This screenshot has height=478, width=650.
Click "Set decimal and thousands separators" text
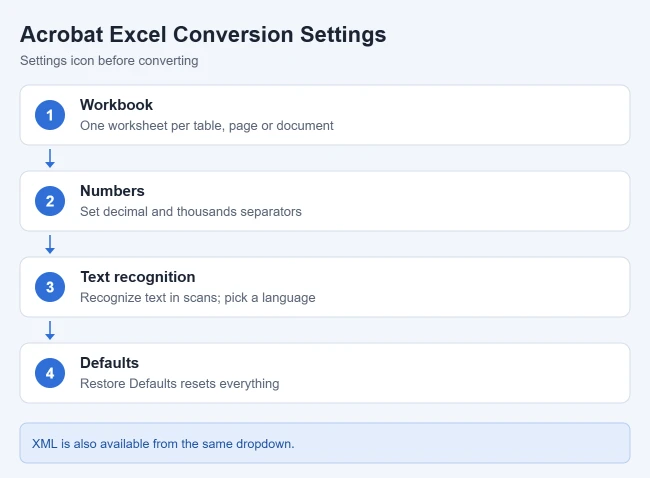click(191, 211)
